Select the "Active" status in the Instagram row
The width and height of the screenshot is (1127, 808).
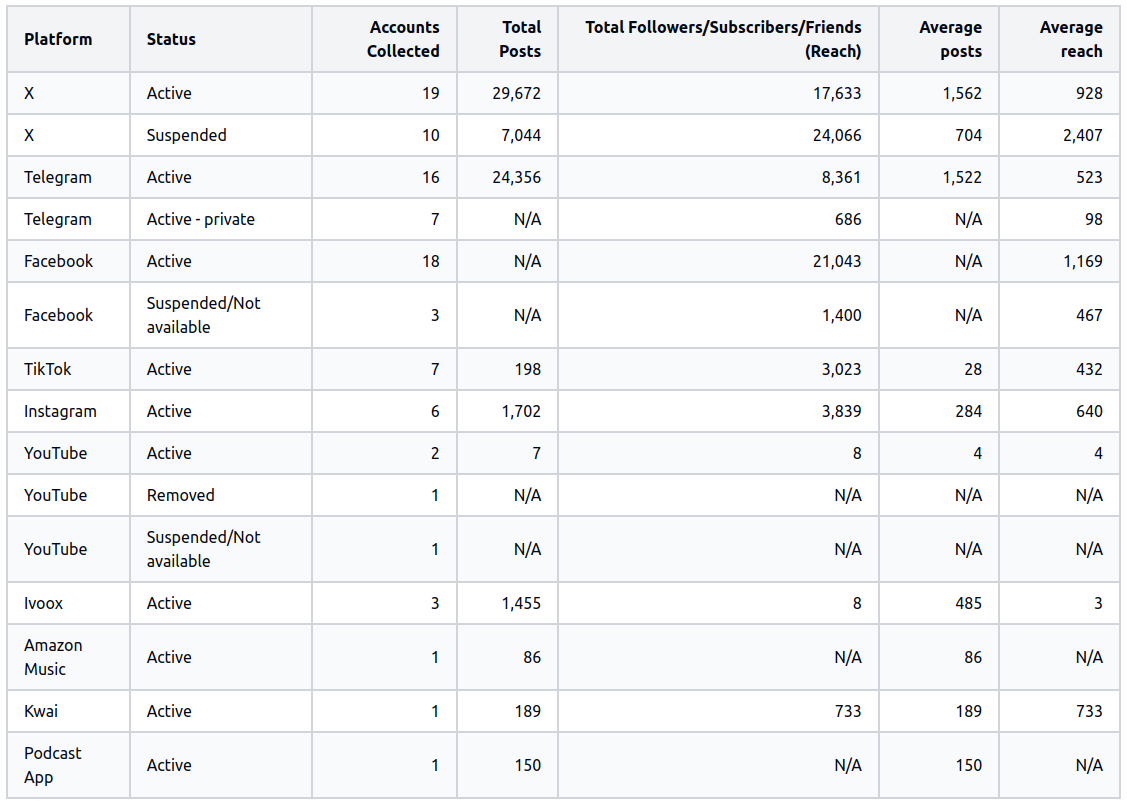point(169,411)
